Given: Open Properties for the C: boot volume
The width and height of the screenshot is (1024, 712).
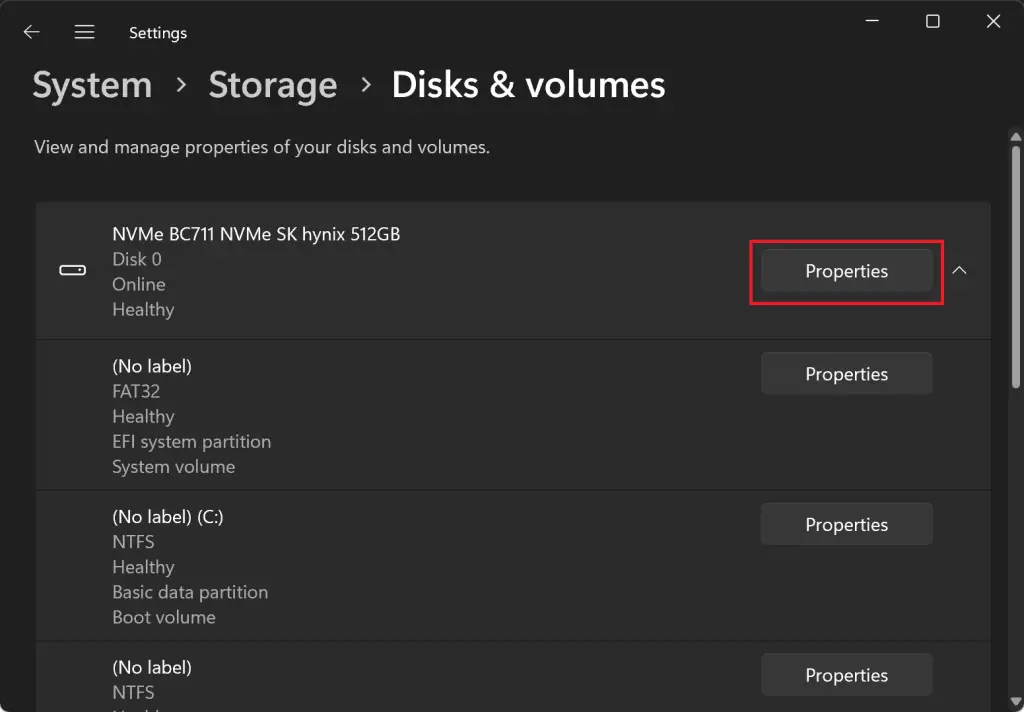Looking at the screenshot, I should click(x=846, y=524).
